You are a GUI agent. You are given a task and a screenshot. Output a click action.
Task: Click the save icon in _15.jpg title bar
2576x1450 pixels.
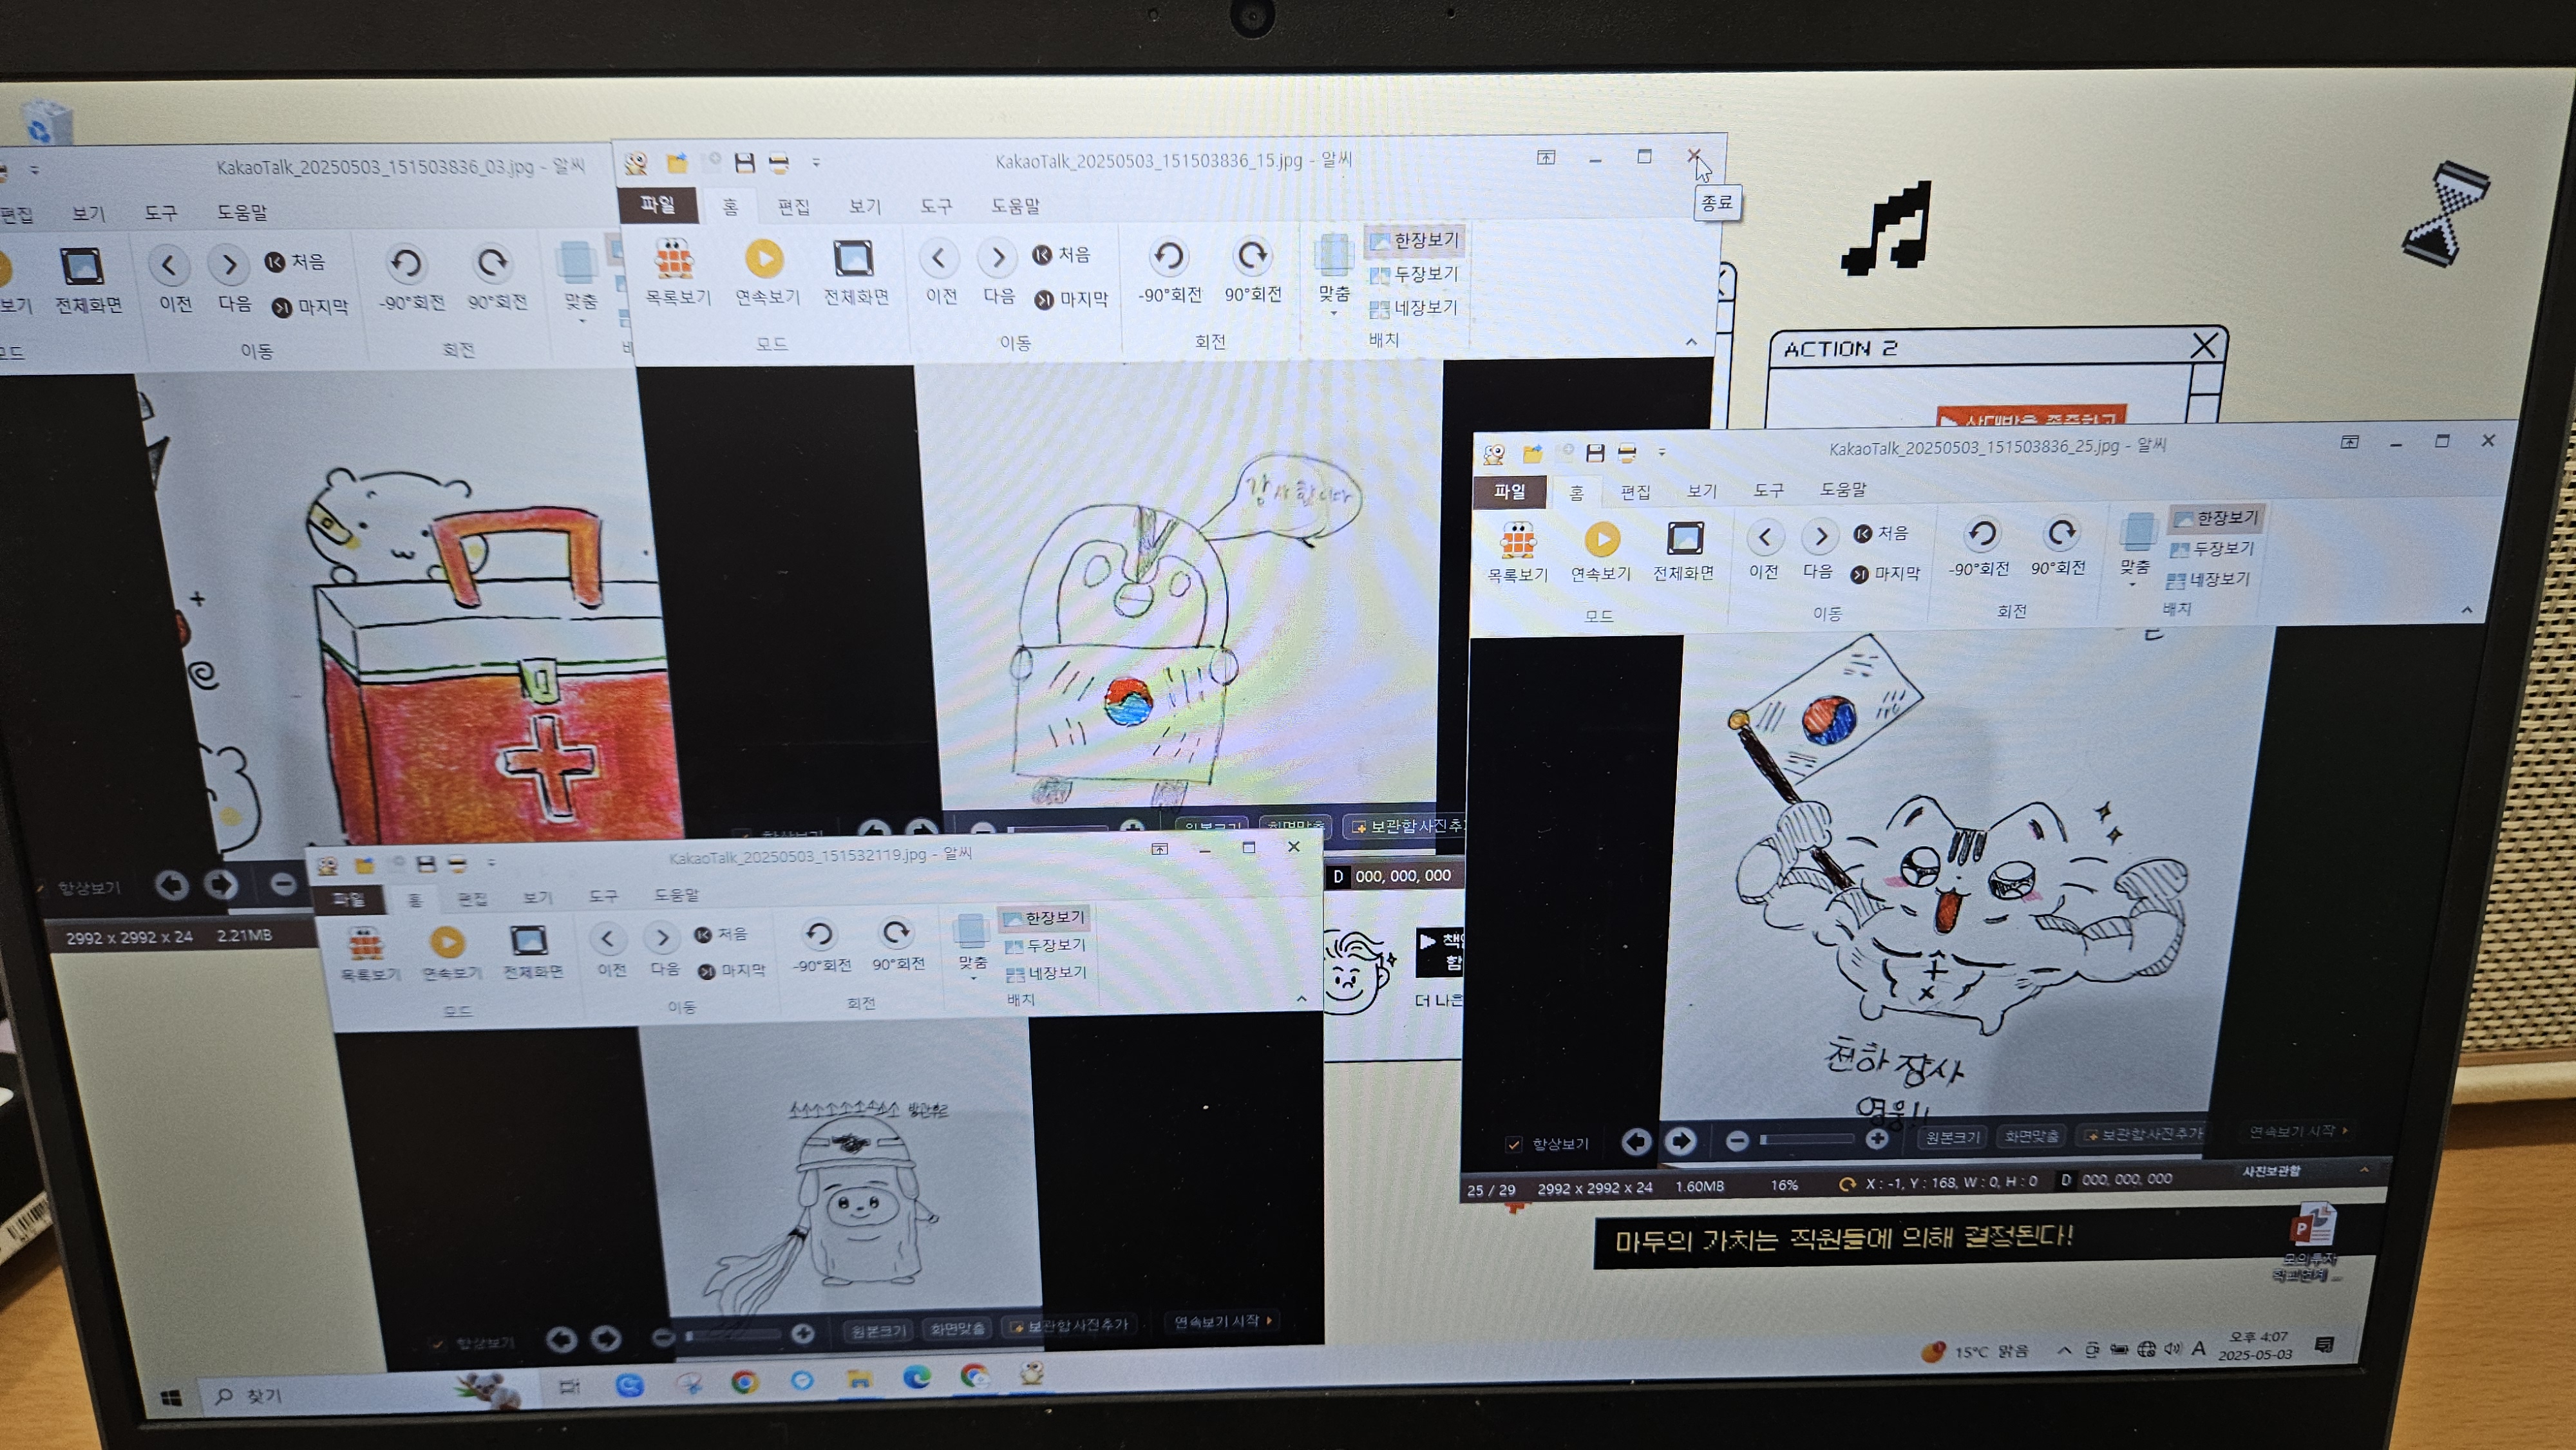(744, 162)
